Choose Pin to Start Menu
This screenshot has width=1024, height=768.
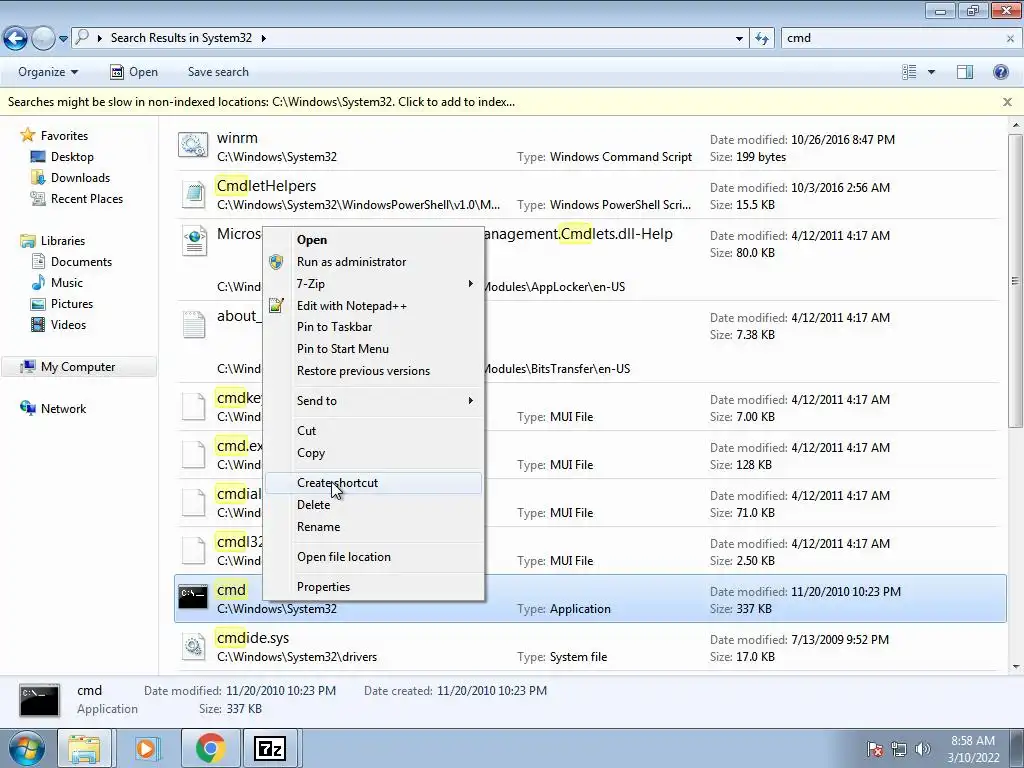[374, 349]
